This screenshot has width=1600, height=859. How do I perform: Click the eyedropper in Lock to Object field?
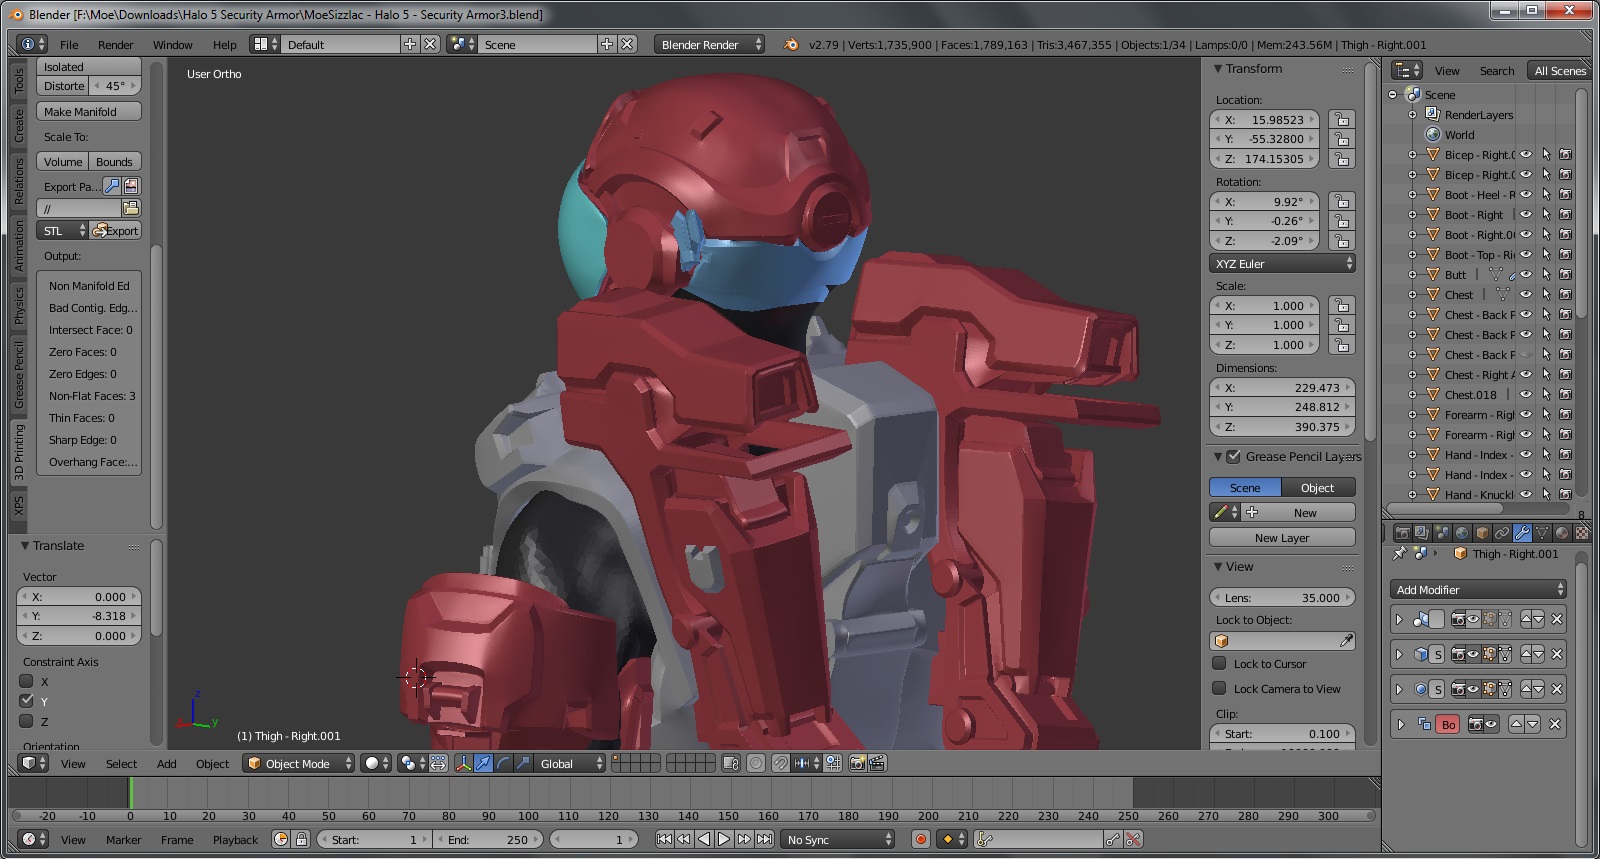tap(1346, 641)
